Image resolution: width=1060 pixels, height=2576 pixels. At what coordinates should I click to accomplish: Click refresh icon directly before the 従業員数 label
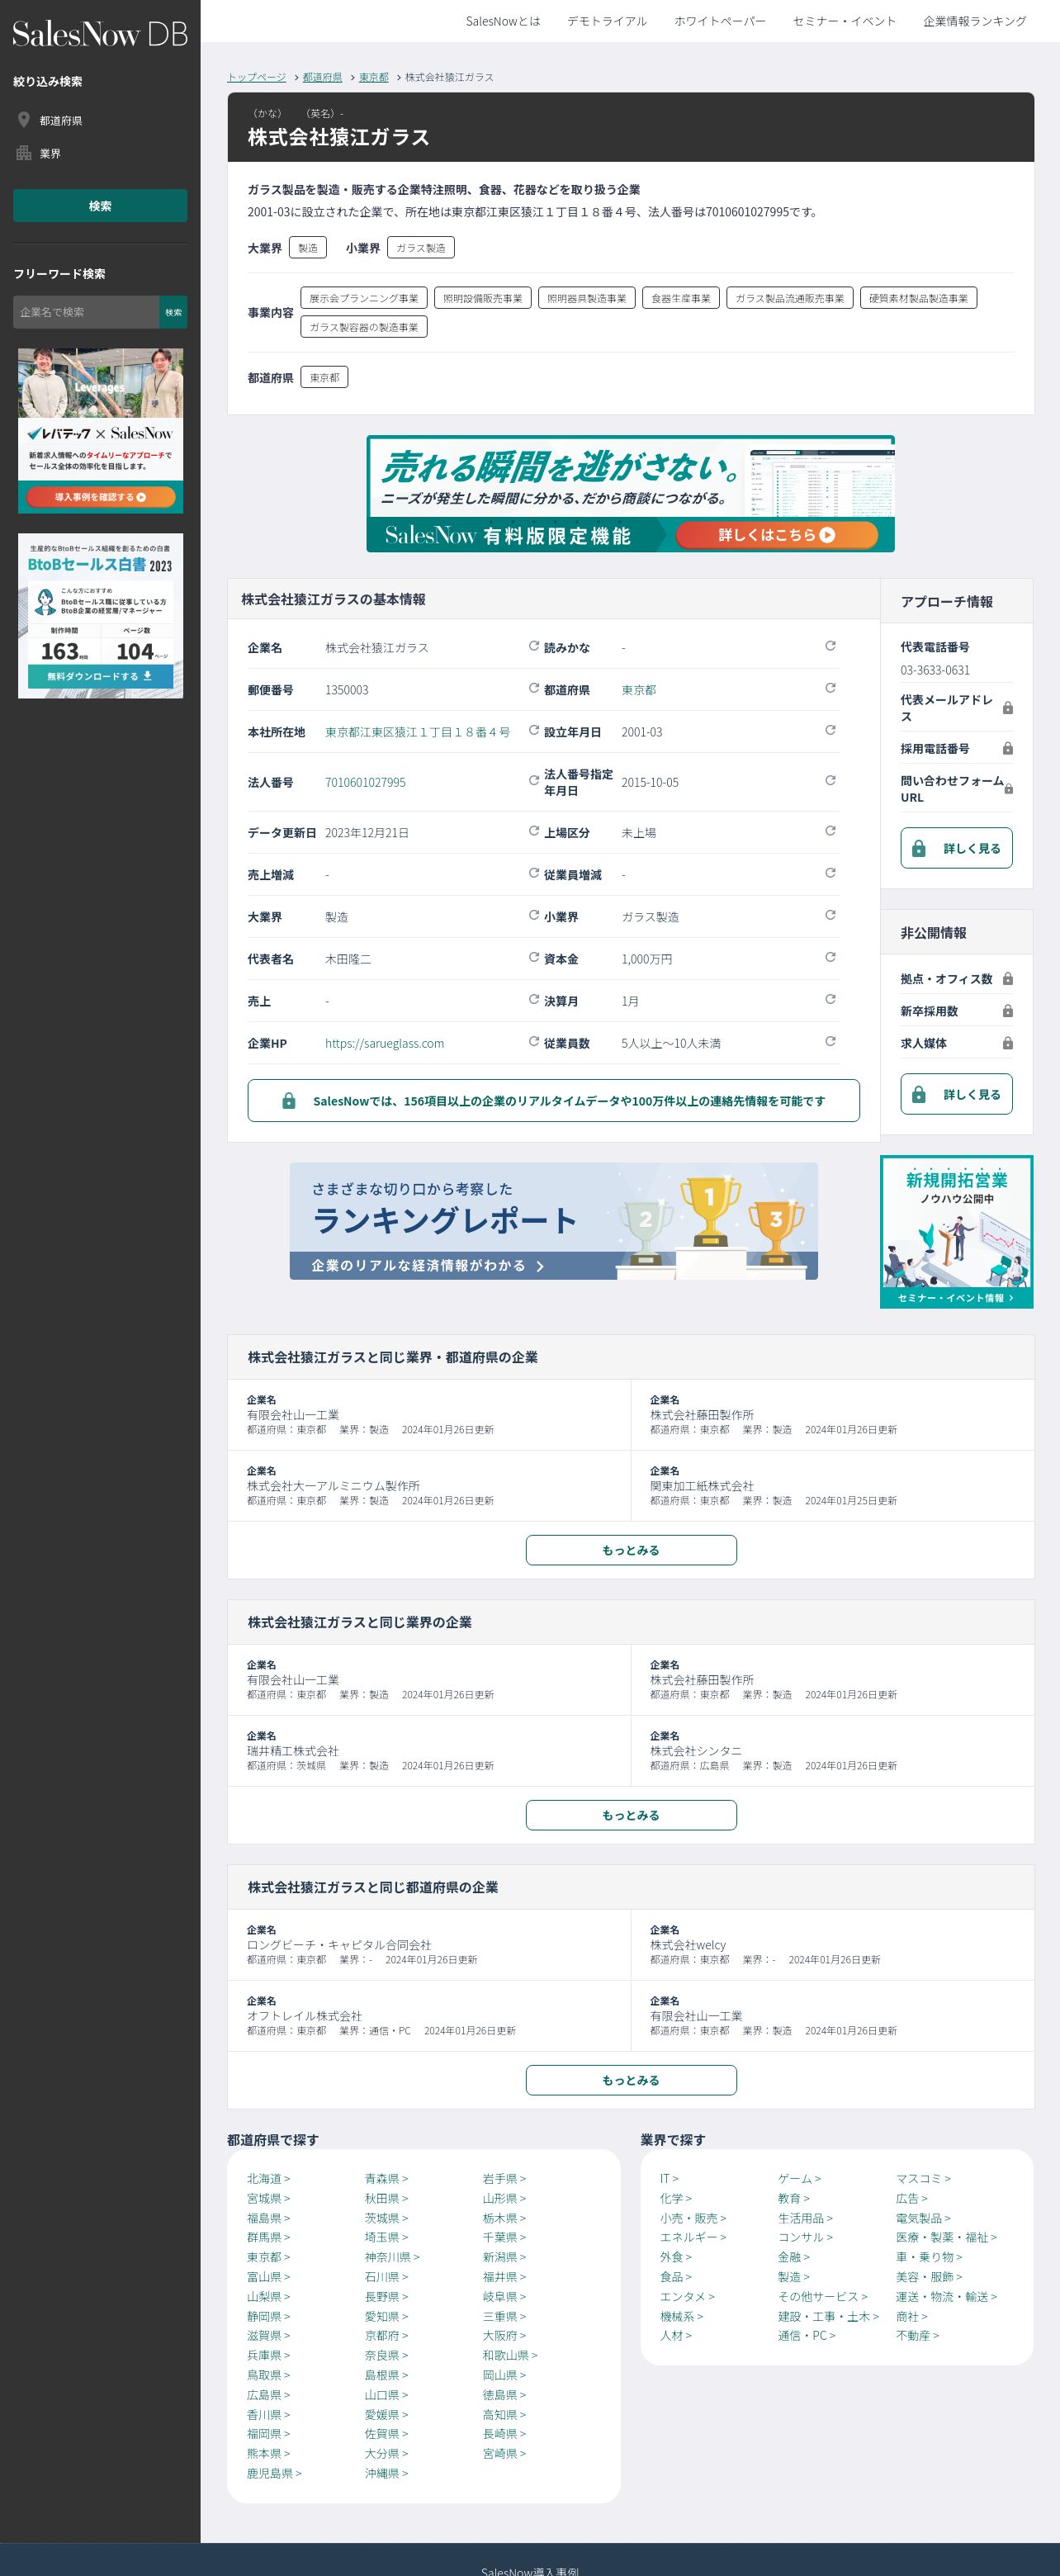tap(534, 1041)
